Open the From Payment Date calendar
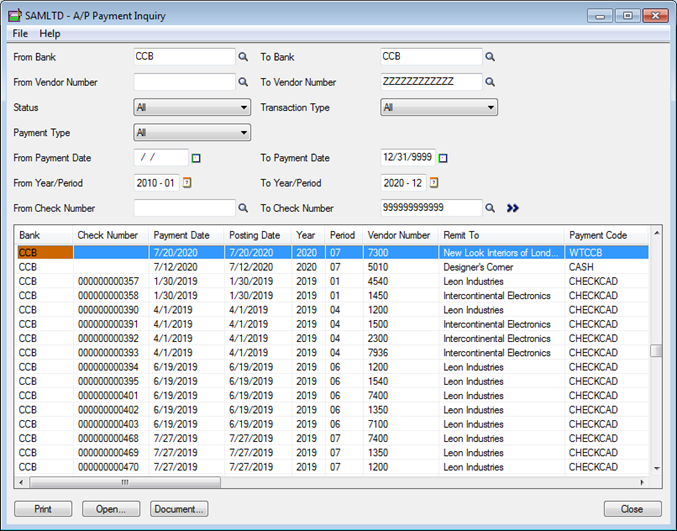The height and width of the screenshot is (531, 677). pos(196,158)
